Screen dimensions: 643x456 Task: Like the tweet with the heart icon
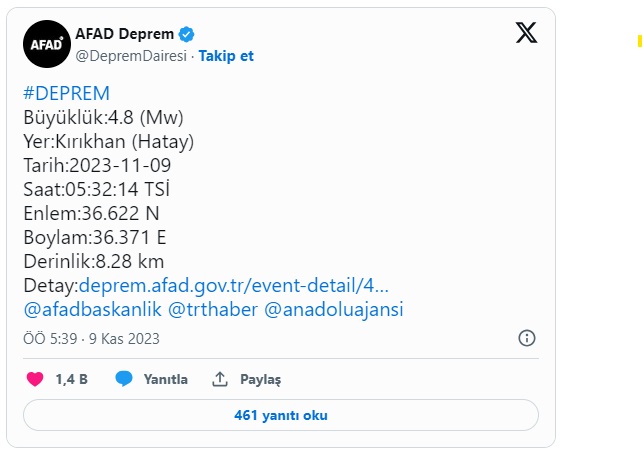tap(35, 379)
